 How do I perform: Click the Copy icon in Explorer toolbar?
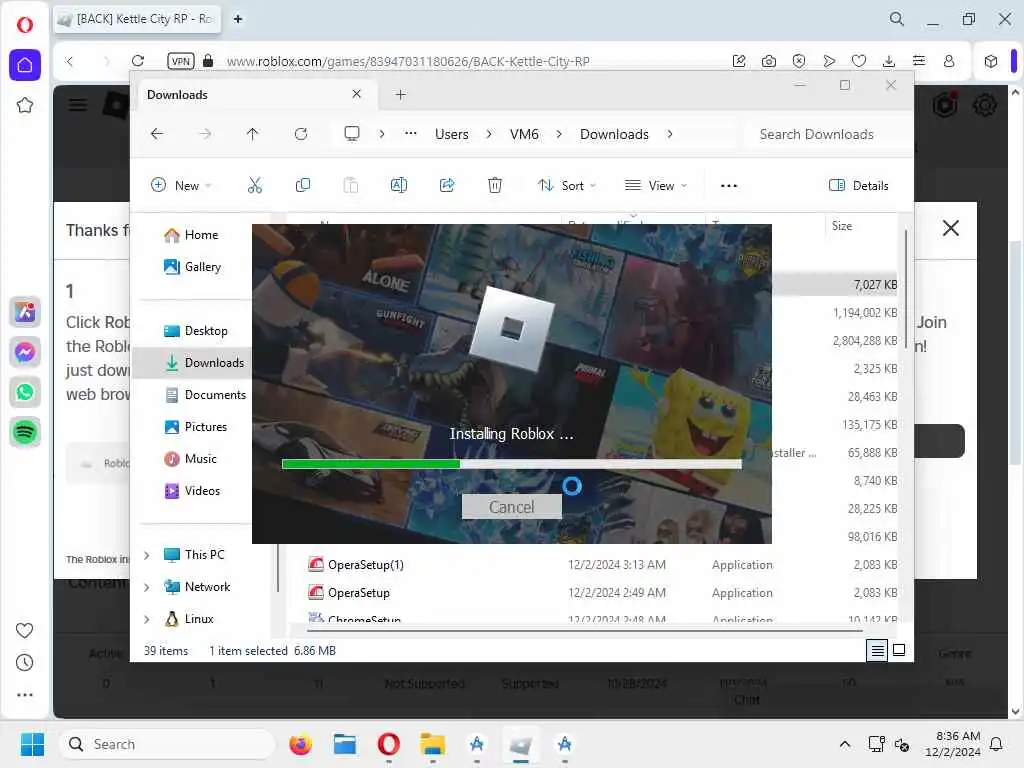pyautogui.click(x=302, y=185)
